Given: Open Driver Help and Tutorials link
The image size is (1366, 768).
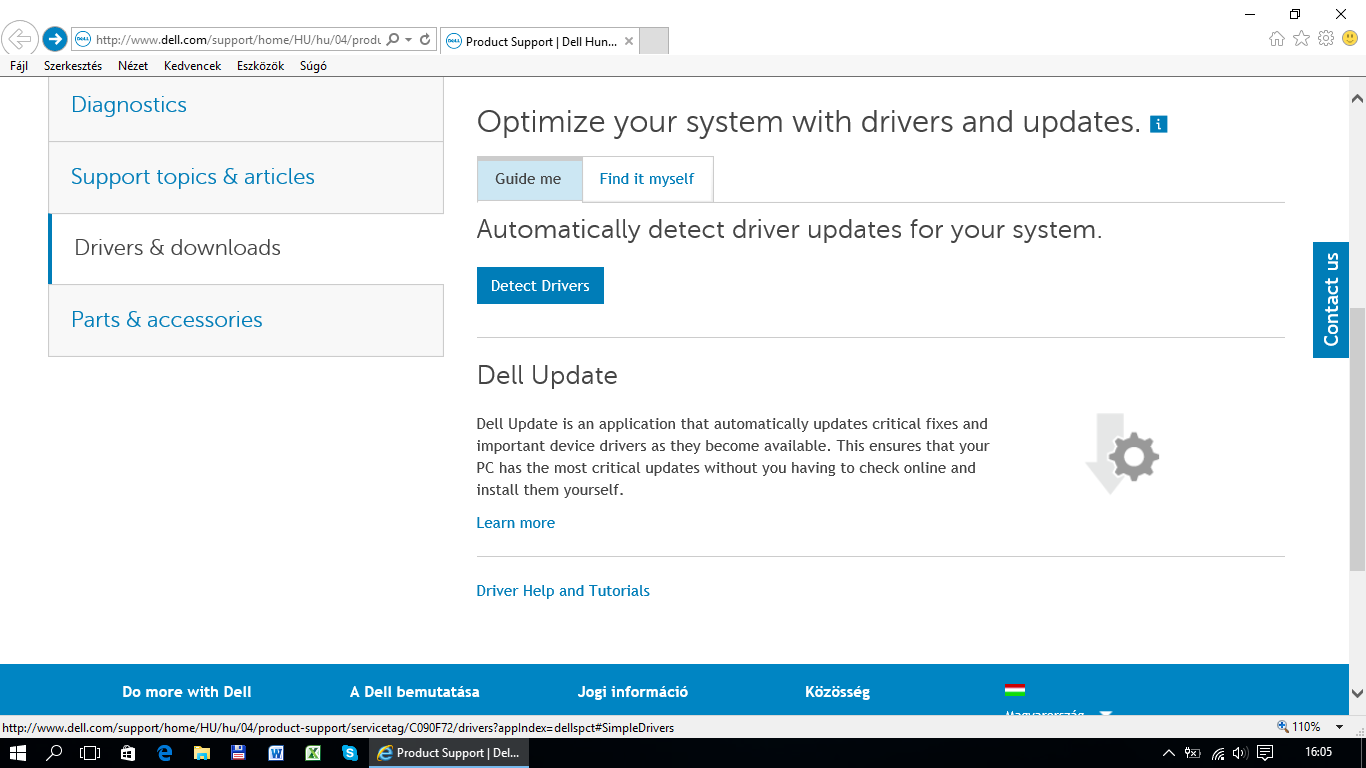Looking at the screenshot, I should click(563, 591).
